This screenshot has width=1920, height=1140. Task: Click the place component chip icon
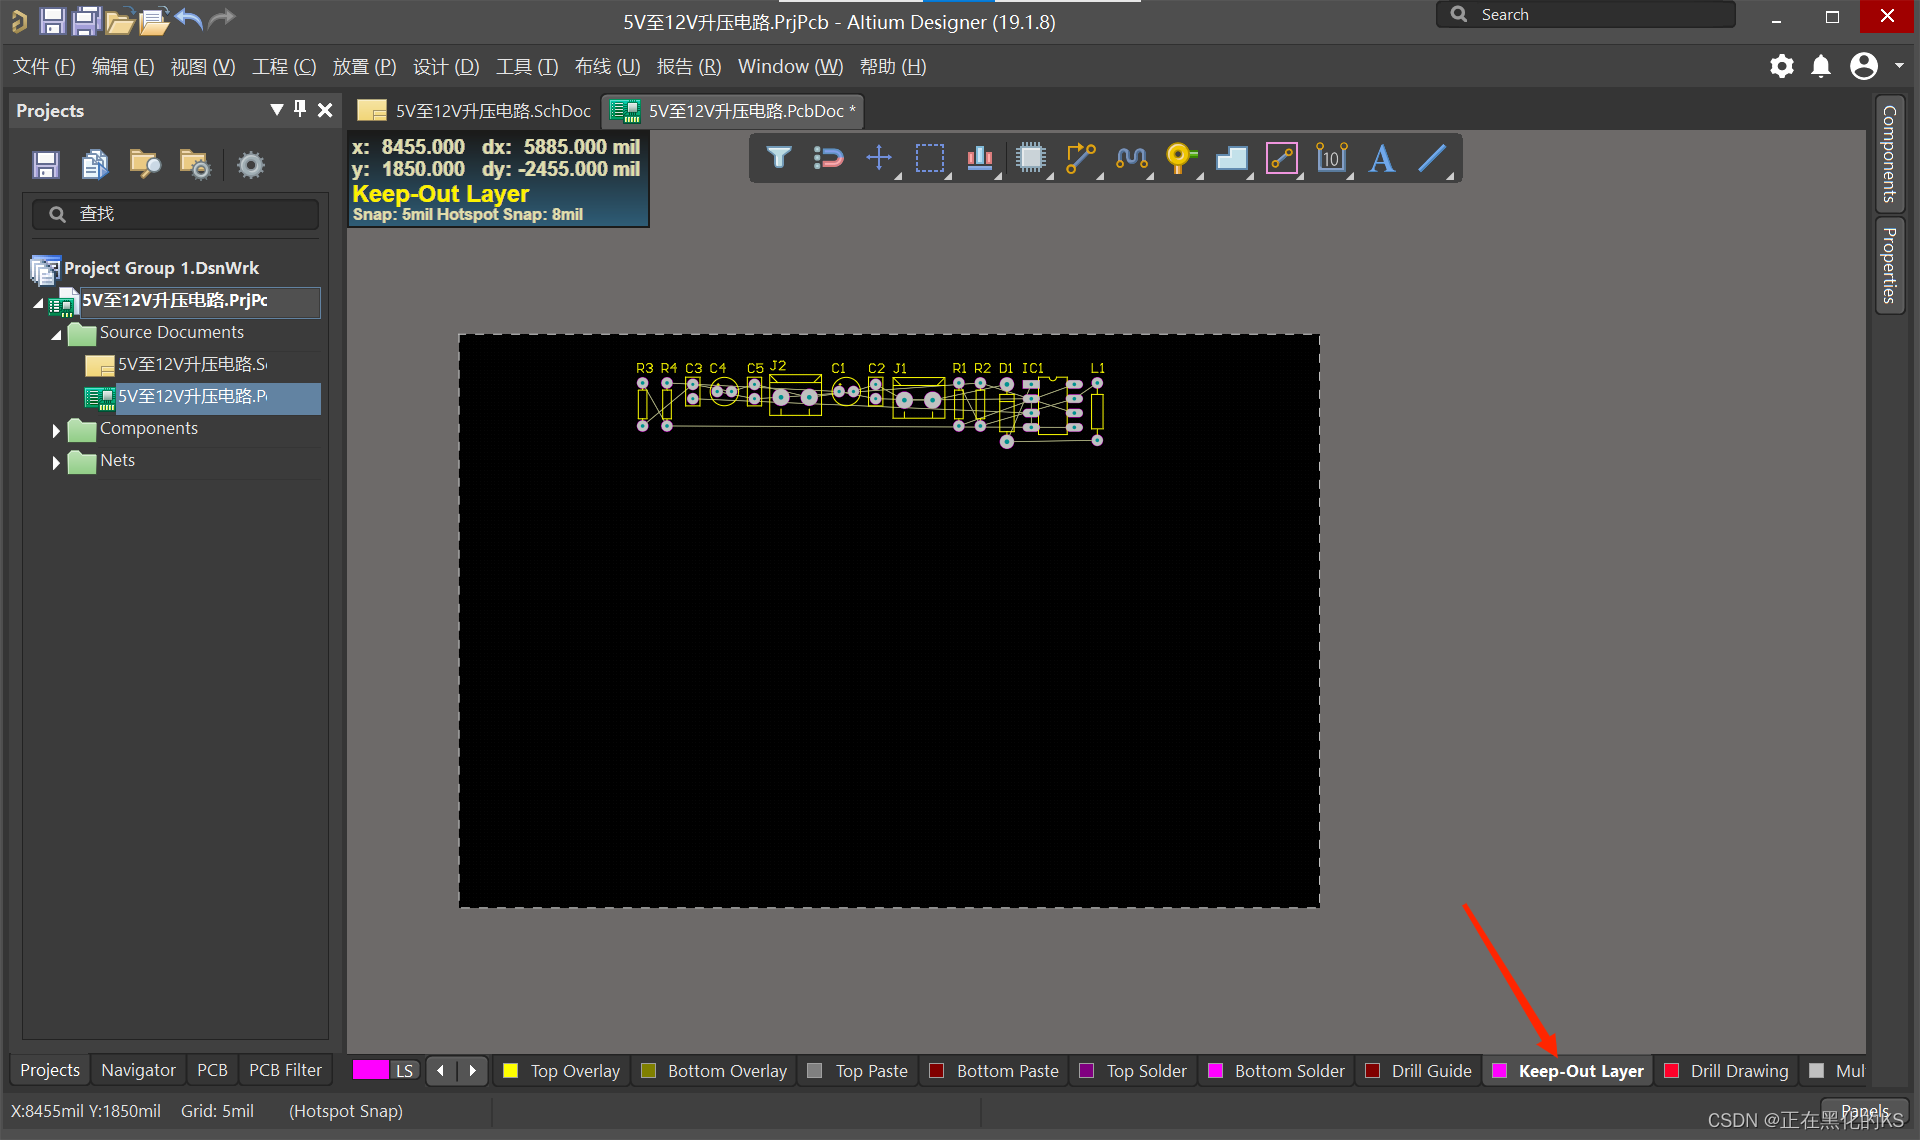1030,158
